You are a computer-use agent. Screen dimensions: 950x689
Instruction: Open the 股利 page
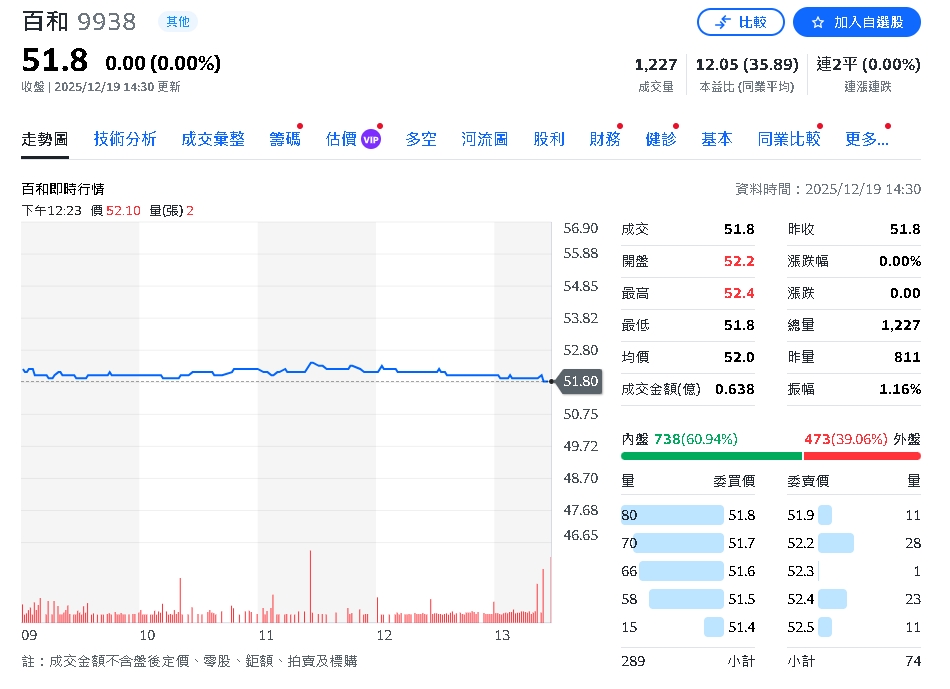549,139
